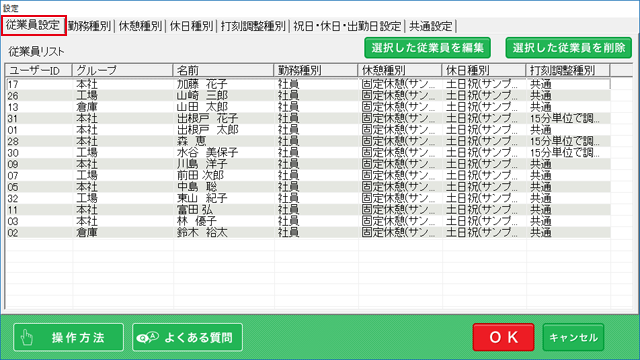Open the 従業員設定 tab
The image size is (640, 360).
click(x=33, y=26)
